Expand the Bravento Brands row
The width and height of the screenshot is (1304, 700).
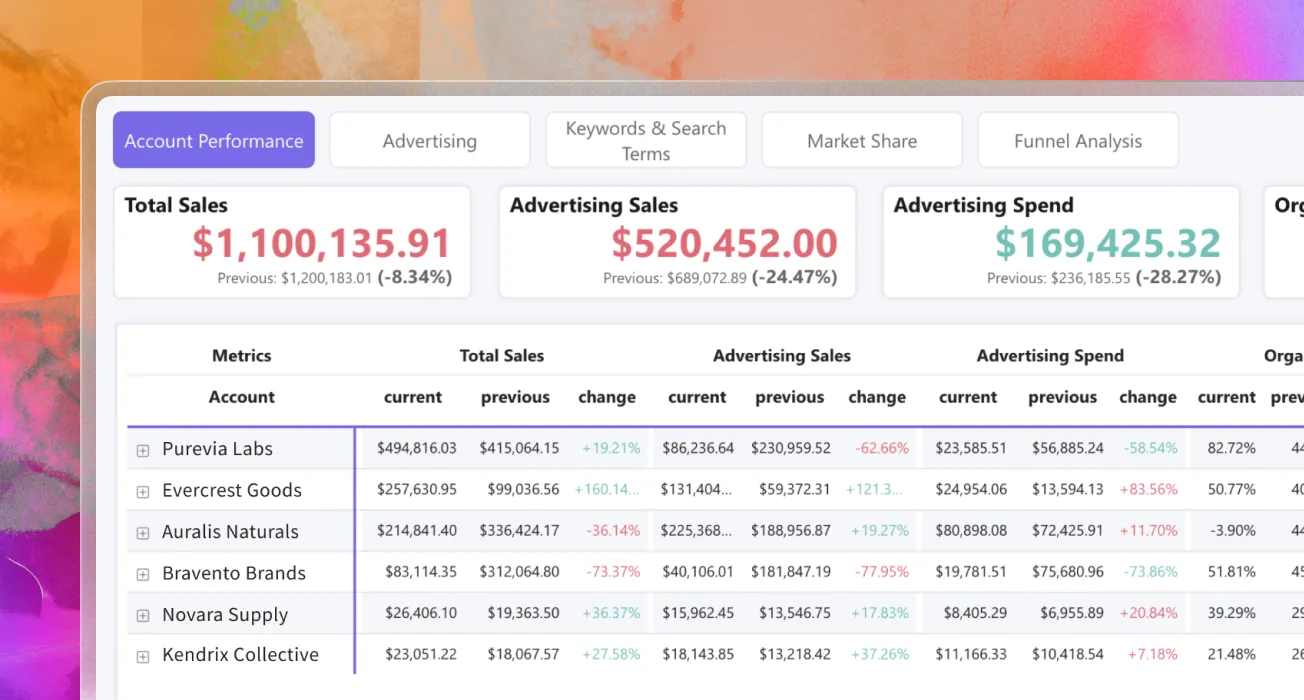click(x=143, y=574)
